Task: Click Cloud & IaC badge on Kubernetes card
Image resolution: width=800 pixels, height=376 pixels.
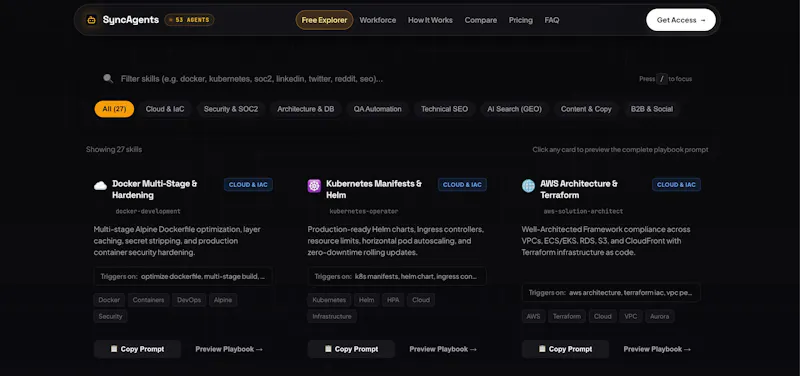Action: pos(462,185)
